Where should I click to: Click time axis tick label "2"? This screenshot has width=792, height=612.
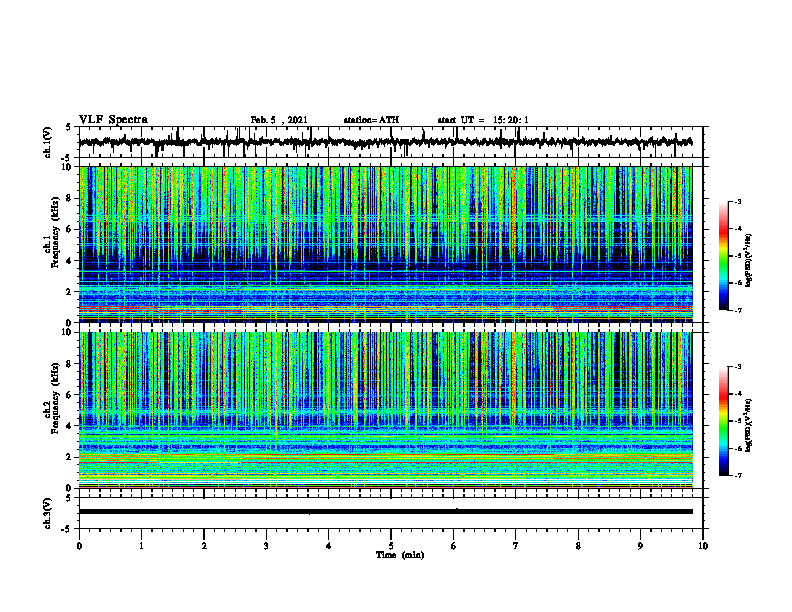(204, 546)
